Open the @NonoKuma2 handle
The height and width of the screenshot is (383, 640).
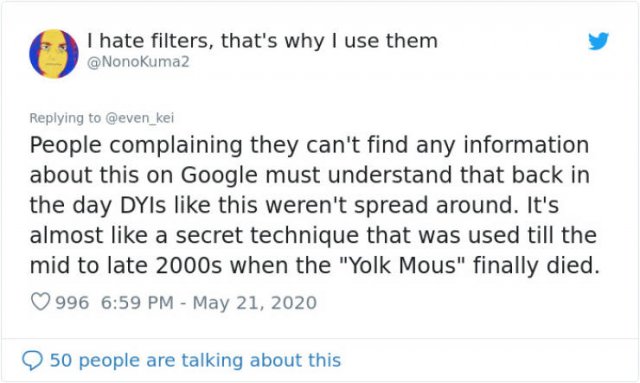[x=138, y=62]
